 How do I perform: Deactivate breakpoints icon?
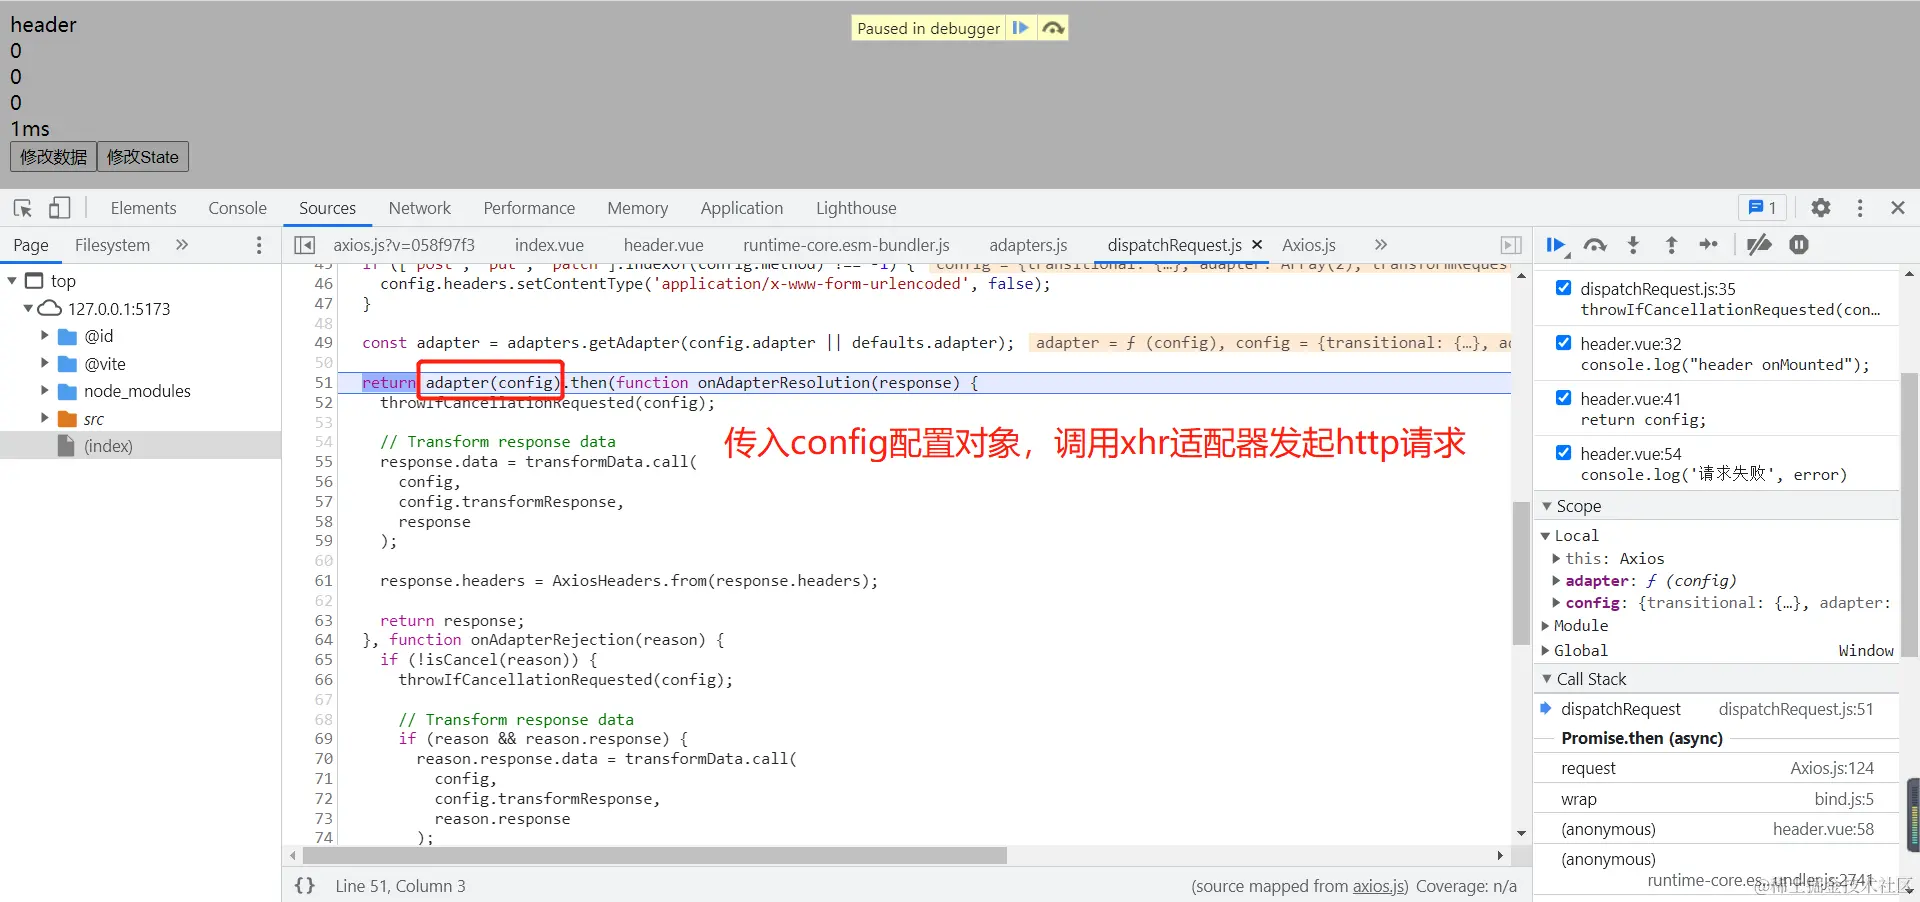pyautogui.click(x=1759, y=245)
